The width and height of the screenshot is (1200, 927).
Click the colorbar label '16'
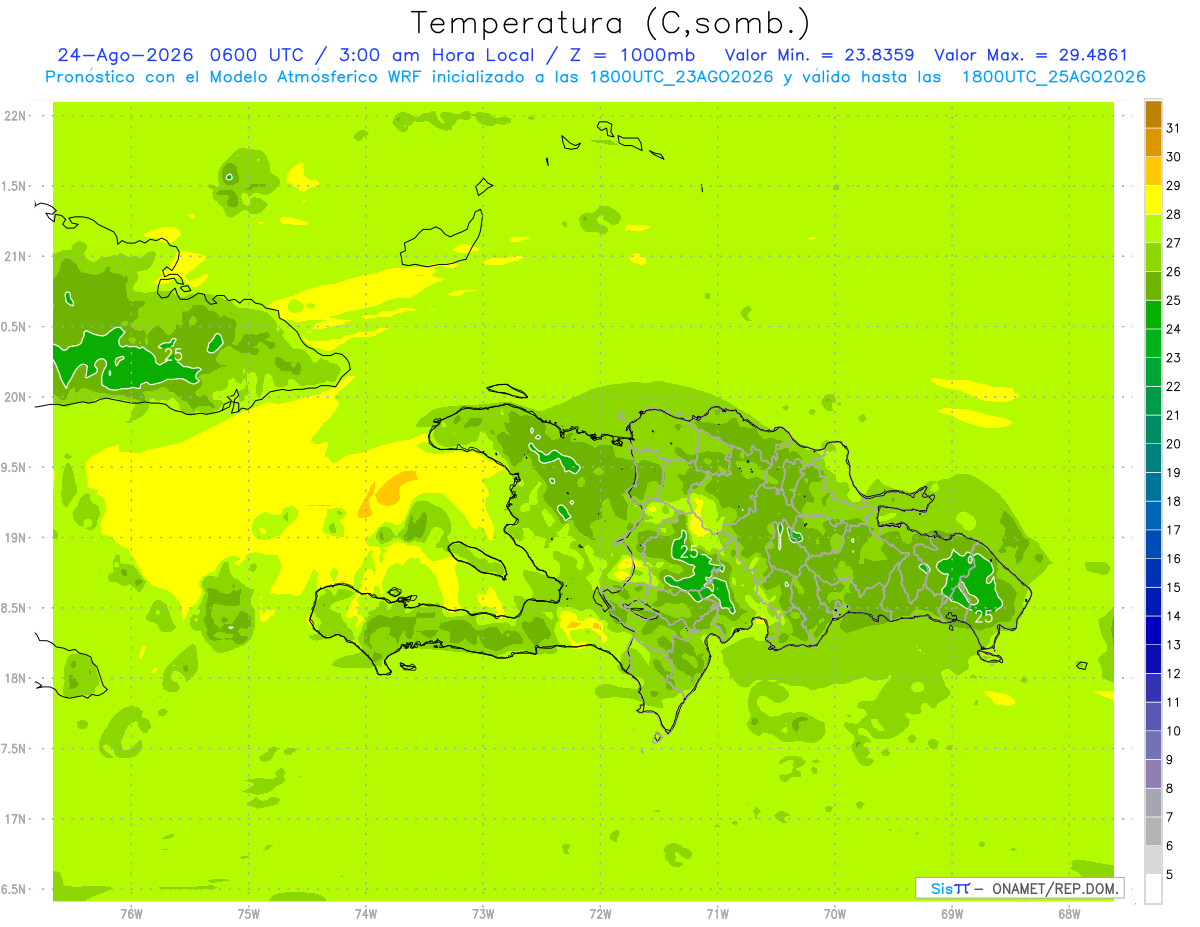[x=1173, y=558]
